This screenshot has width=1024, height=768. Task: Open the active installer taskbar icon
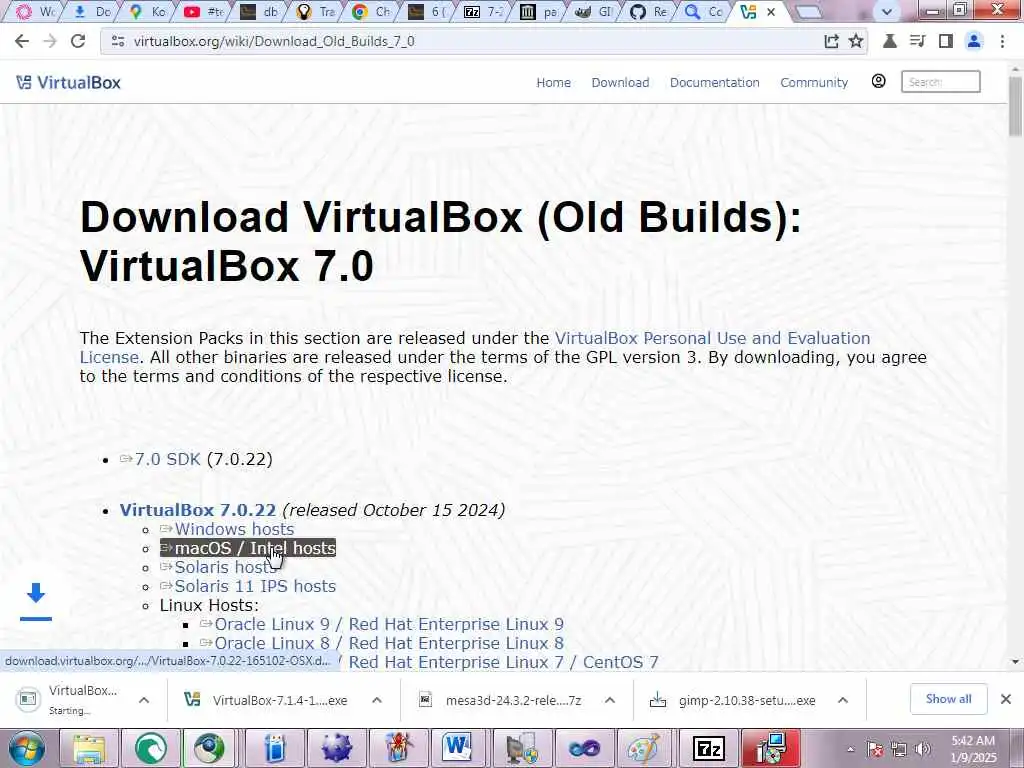[771, 748]
